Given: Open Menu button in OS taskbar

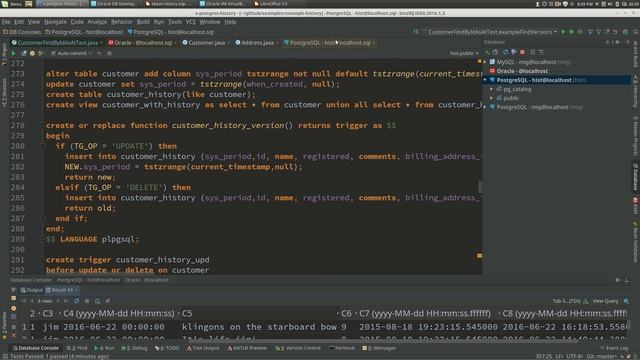Looking at the screenshot, I should 11,4.
